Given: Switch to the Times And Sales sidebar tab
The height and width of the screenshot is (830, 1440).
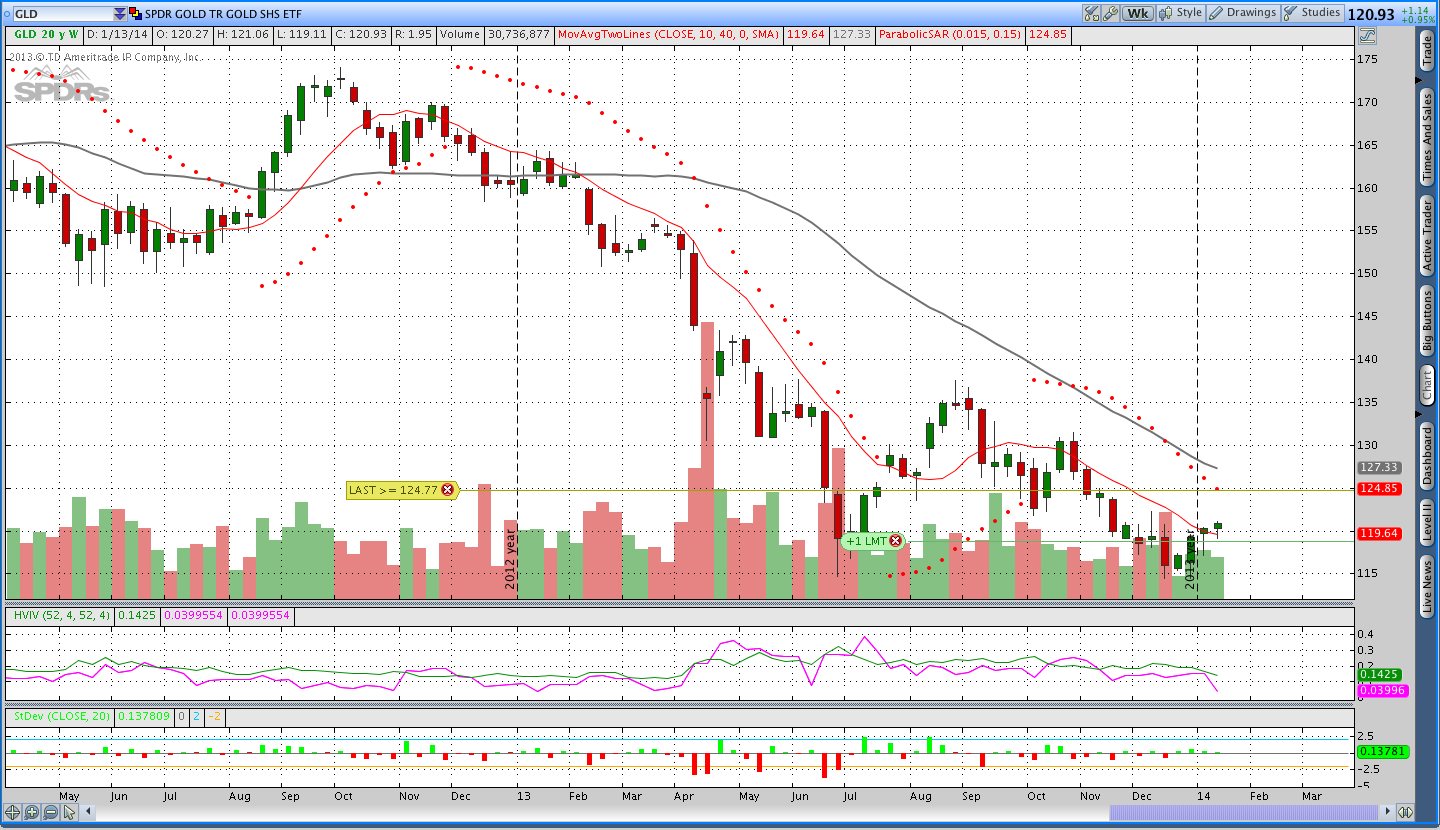Looking at the screenshot, I should click(1427, 136).
